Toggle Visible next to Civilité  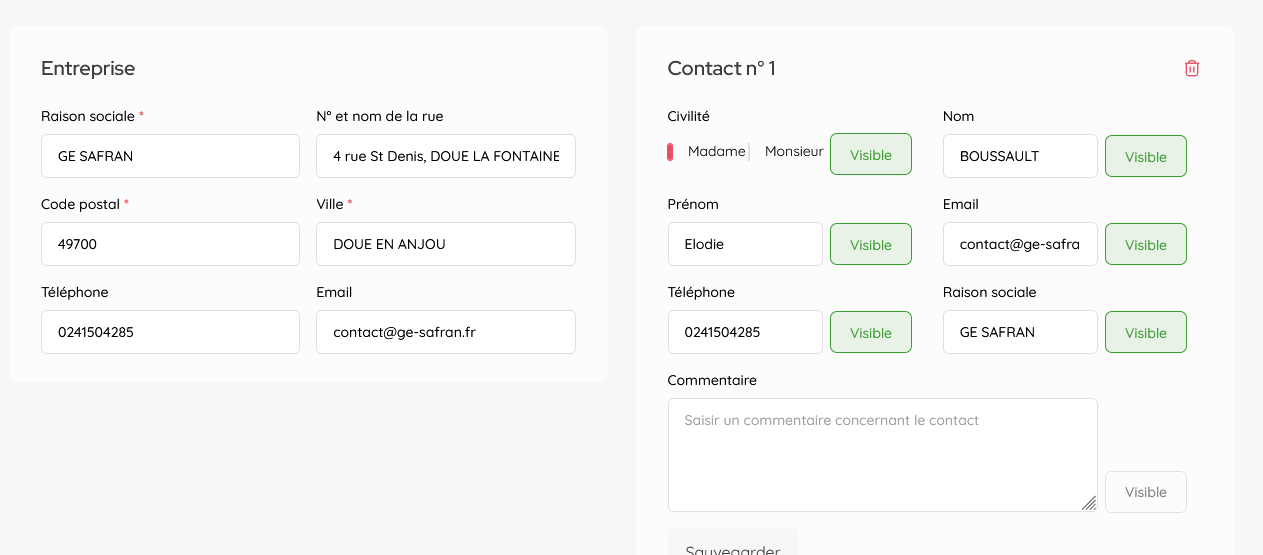point(870,155)
